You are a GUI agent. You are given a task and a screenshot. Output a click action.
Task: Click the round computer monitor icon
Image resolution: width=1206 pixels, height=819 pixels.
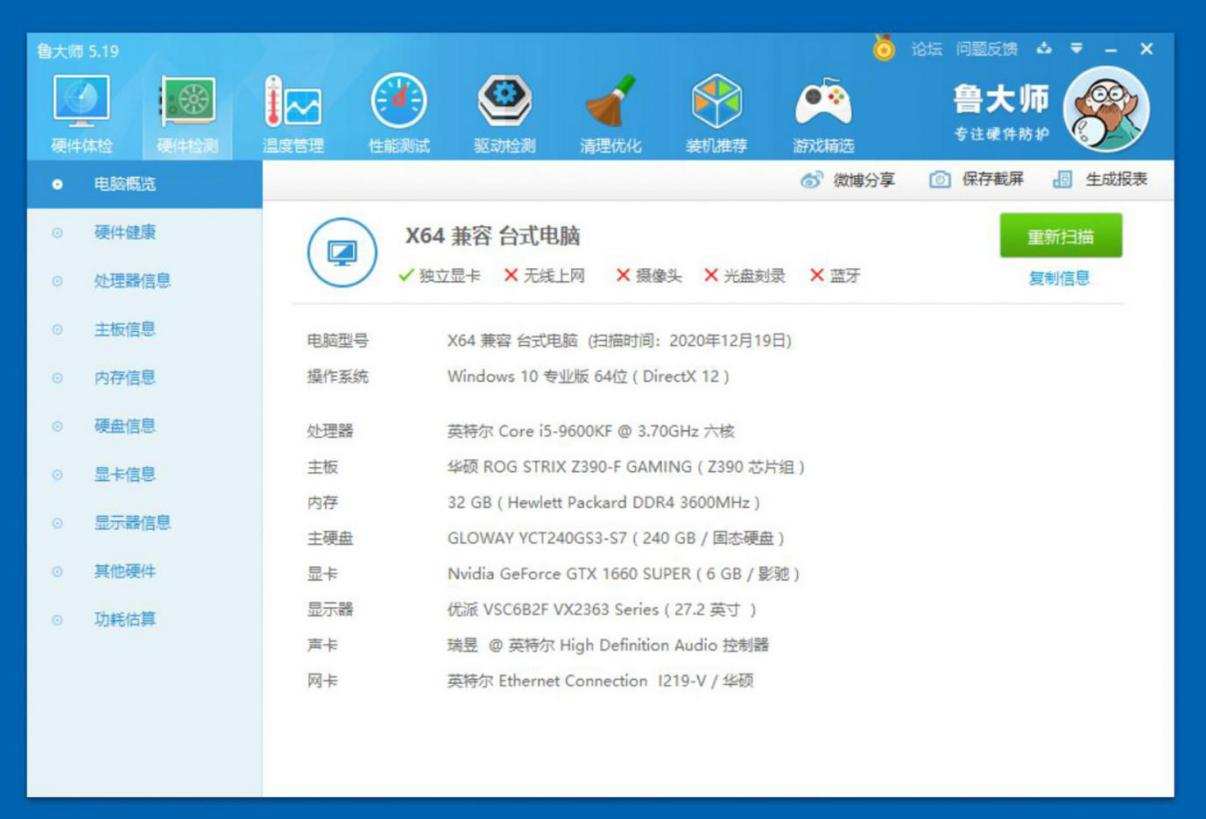[x=343, y=250]
